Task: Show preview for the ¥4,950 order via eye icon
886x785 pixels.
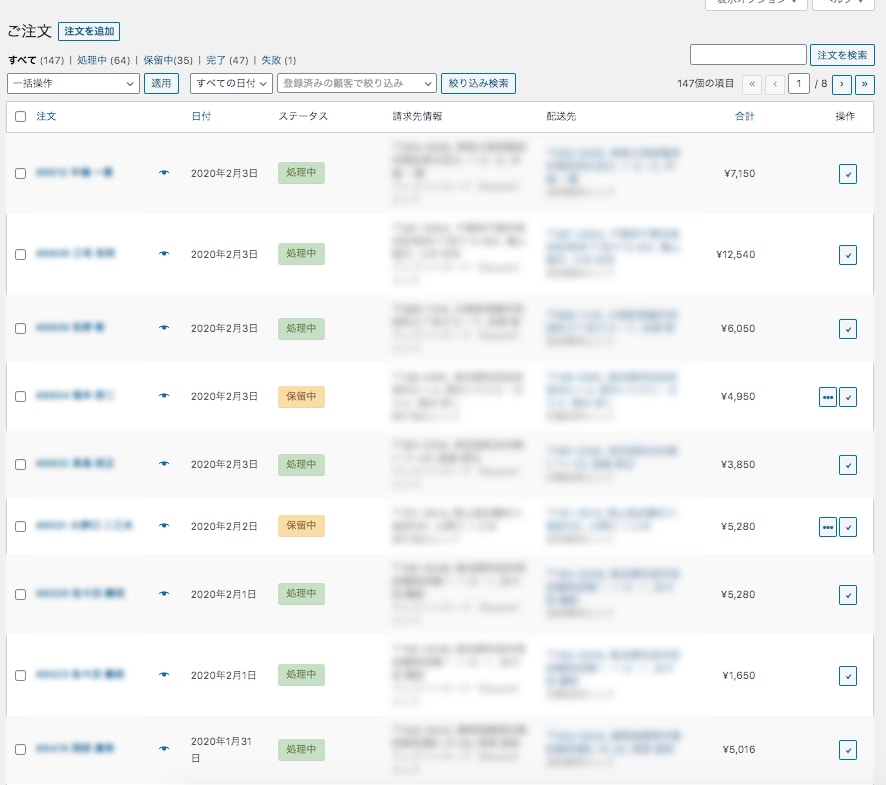Action: (x=164, y=396)
